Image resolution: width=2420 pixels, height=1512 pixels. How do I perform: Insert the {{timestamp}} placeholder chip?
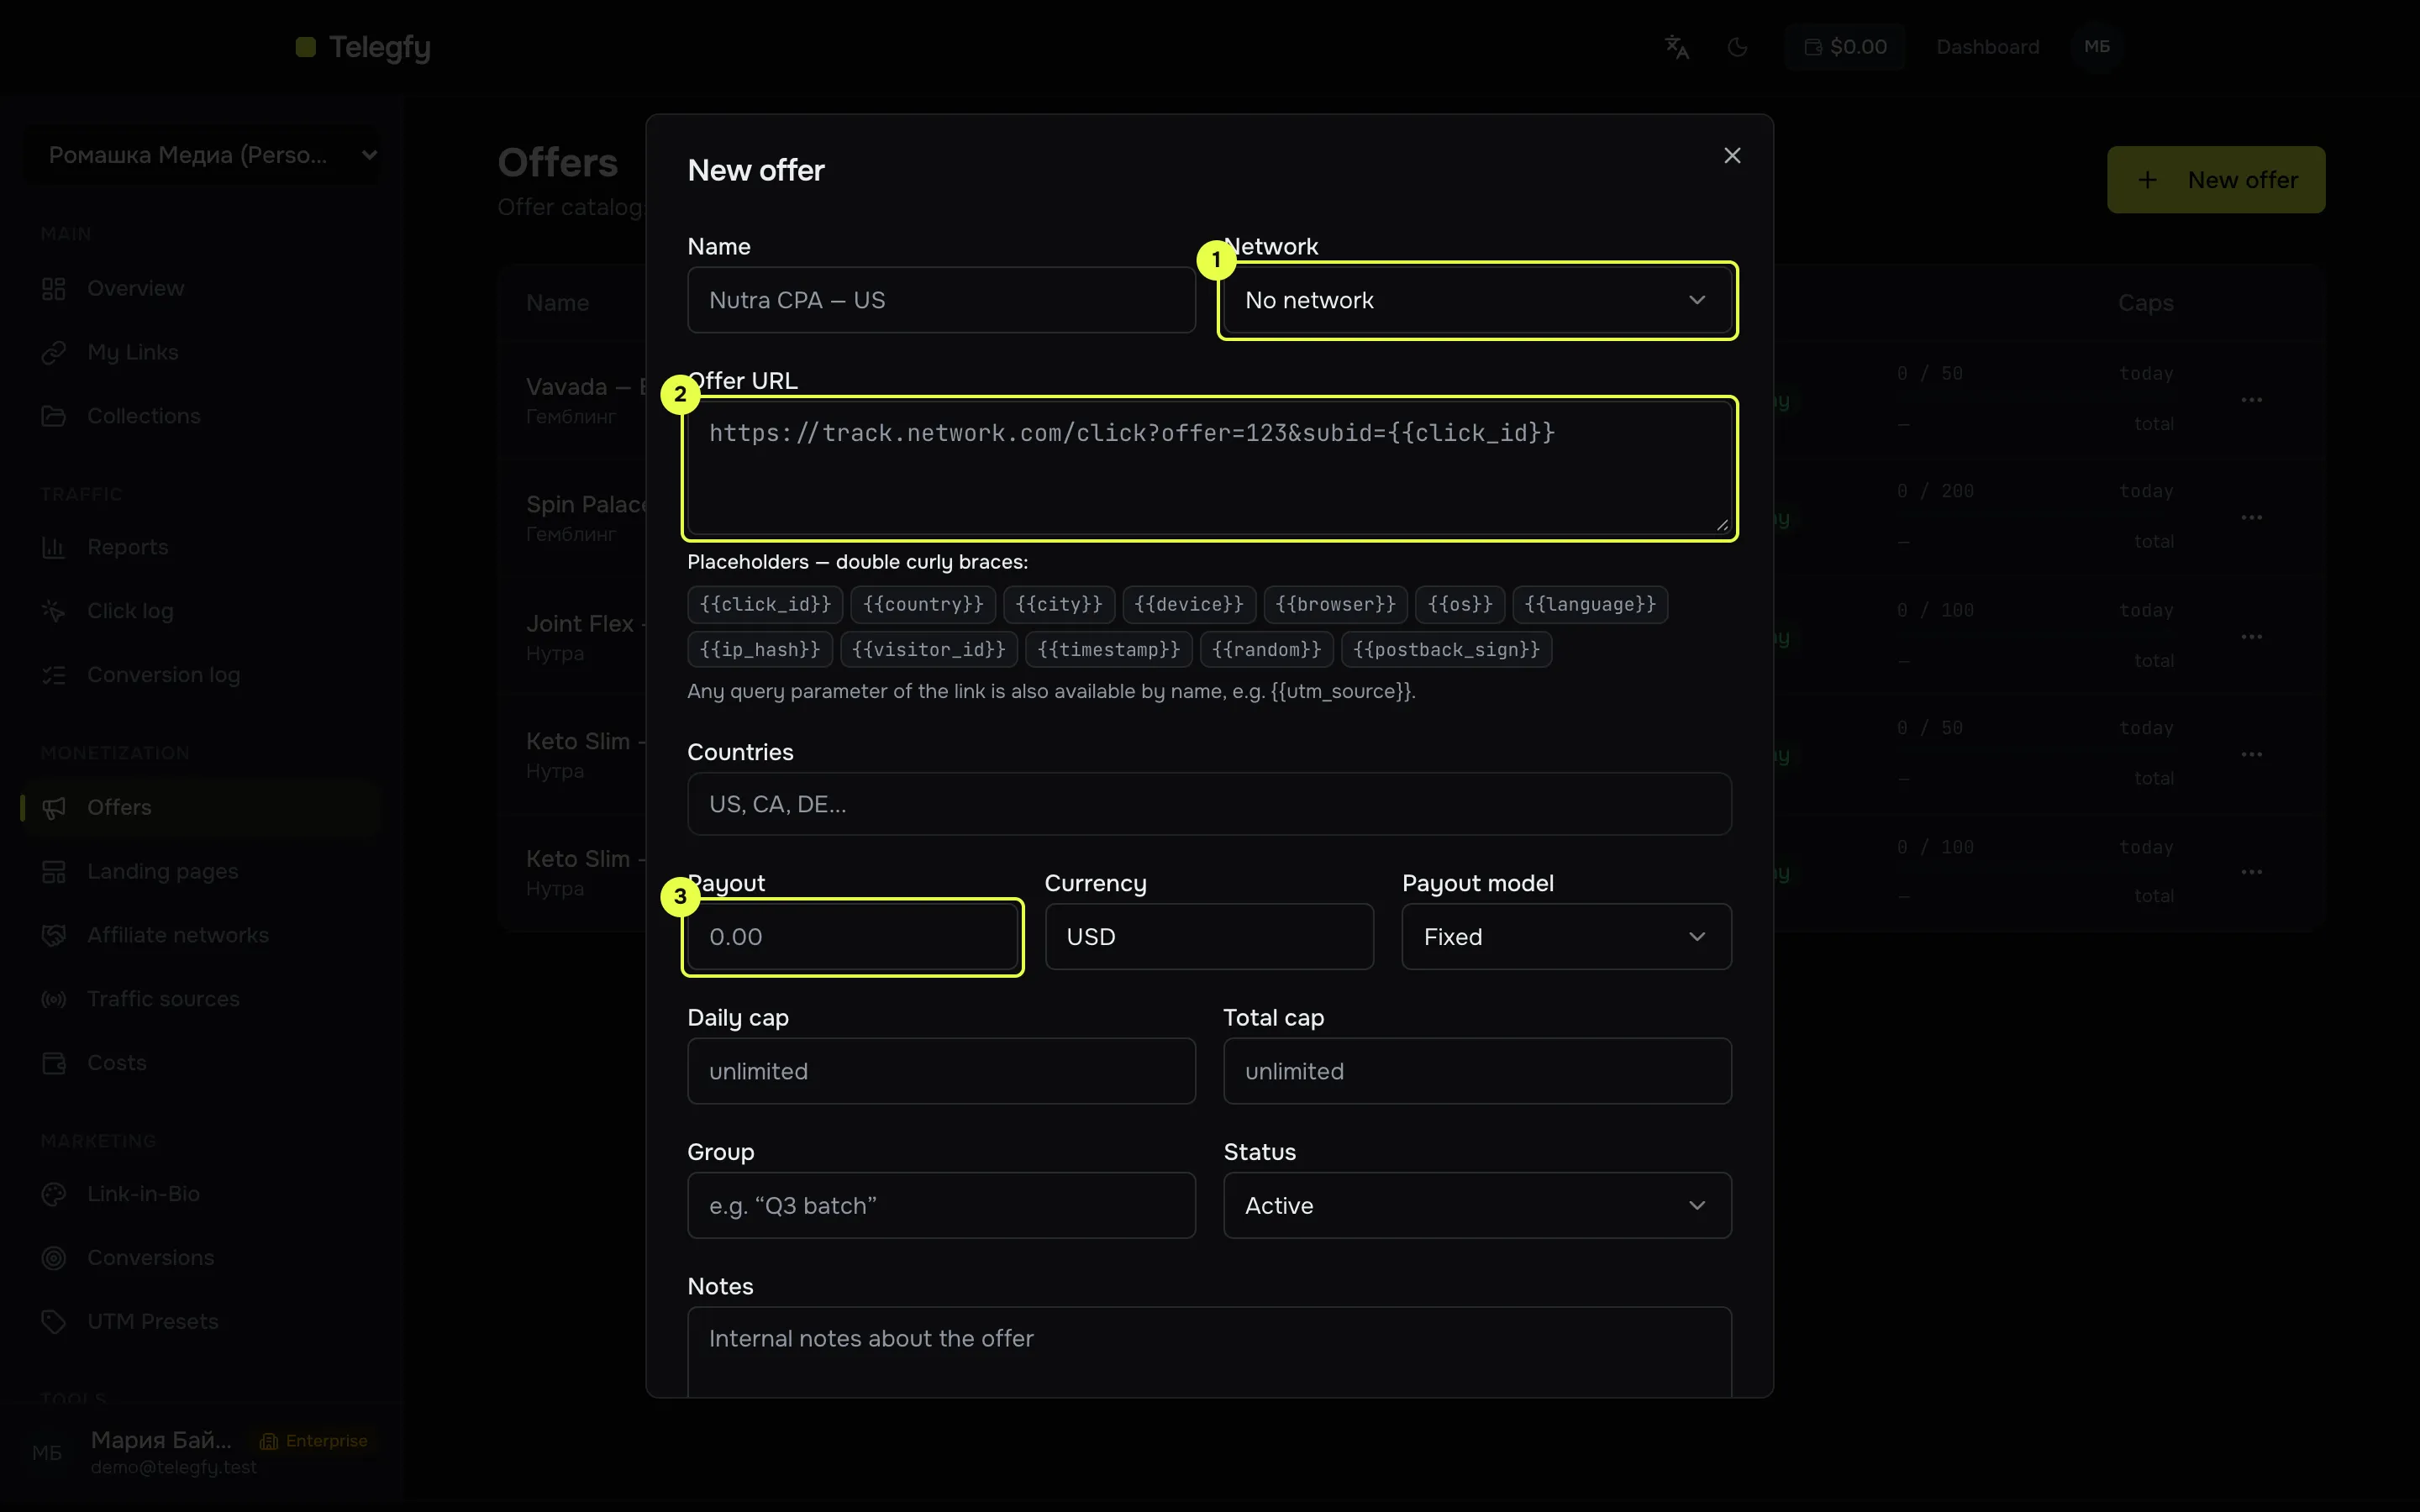click(x=1108, y=650)
